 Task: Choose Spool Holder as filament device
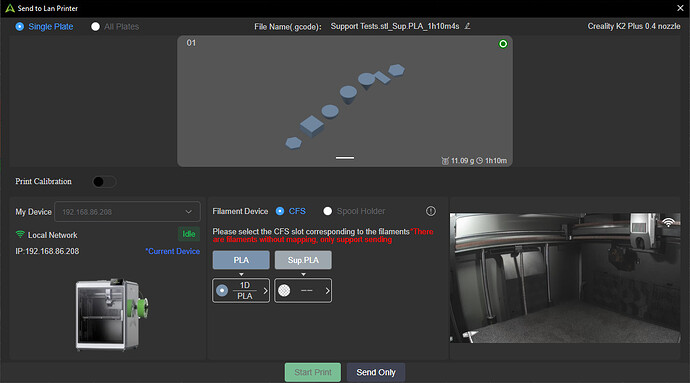coord(327,211)
